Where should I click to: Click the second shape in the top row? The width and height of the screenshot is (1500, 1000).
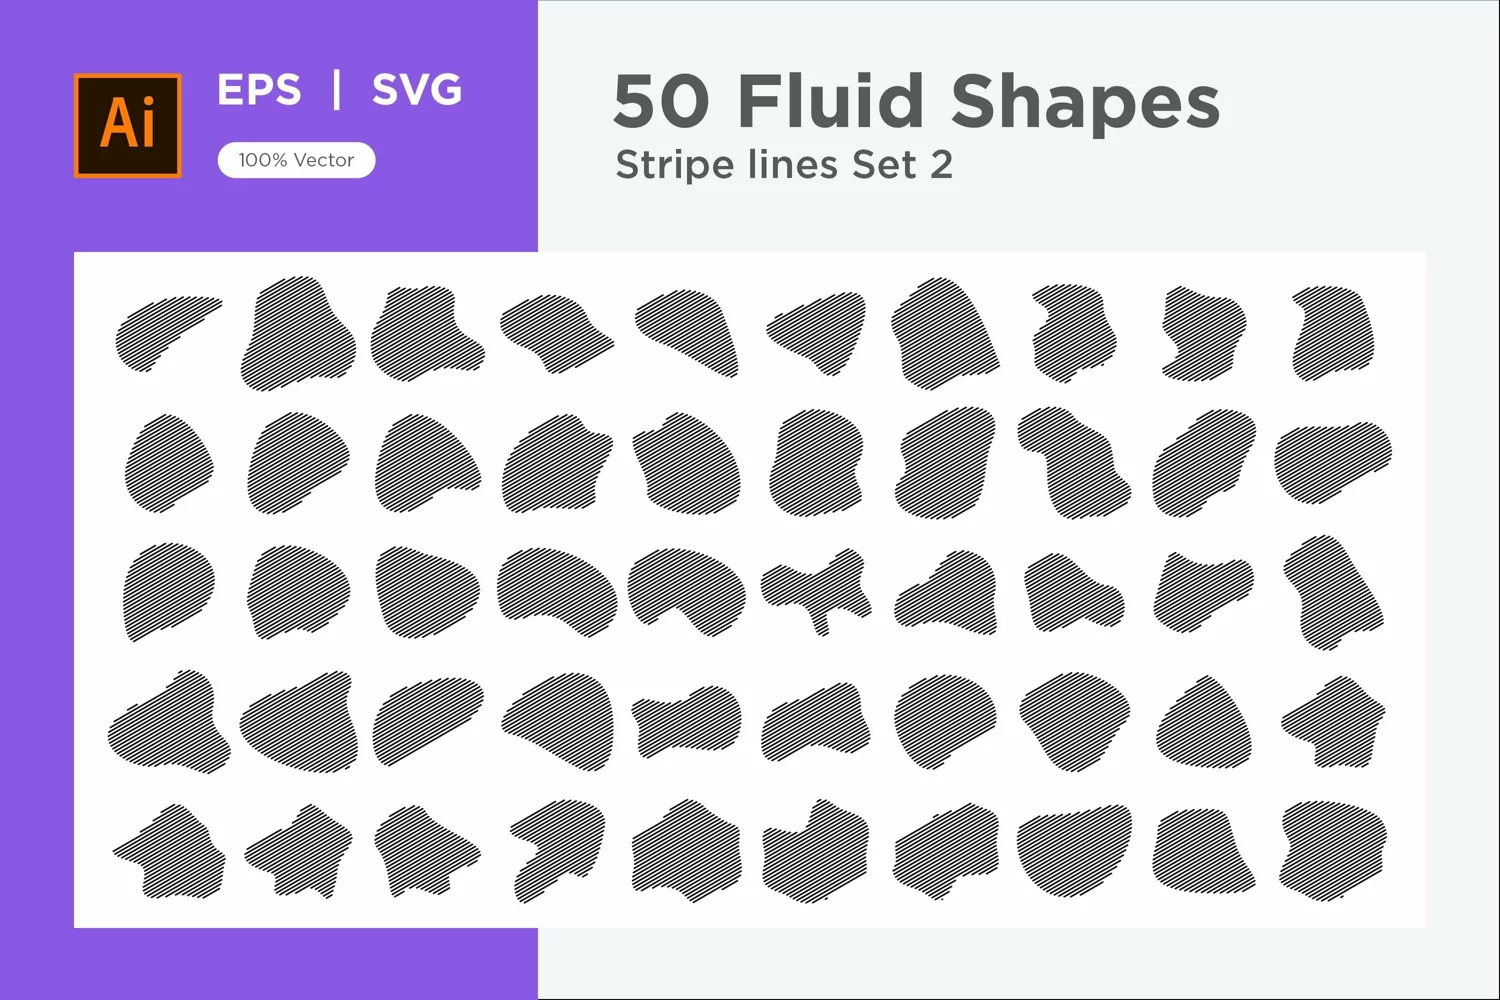coord(298,333)
